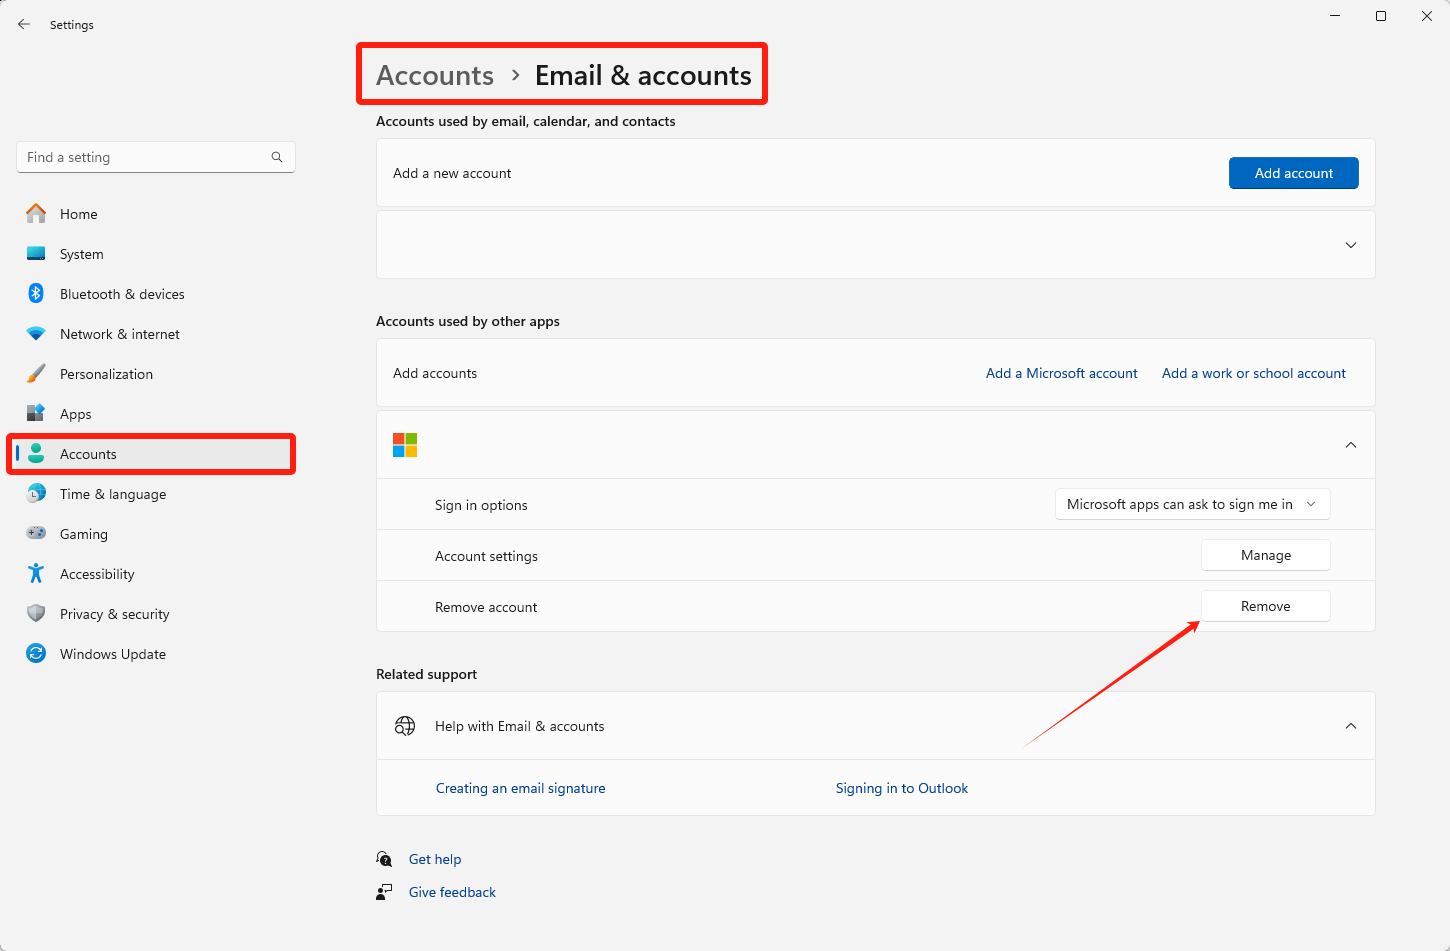Click the Gaming controller icon
This screenshot has width=1450, height=951.
36,534
